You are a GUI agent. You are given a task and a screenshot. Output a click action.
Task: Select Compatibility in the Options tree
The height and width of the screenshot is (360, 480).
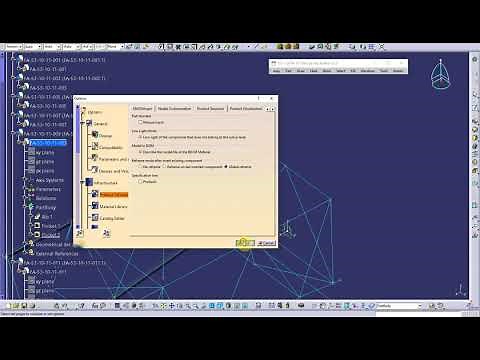coord(111,147)
